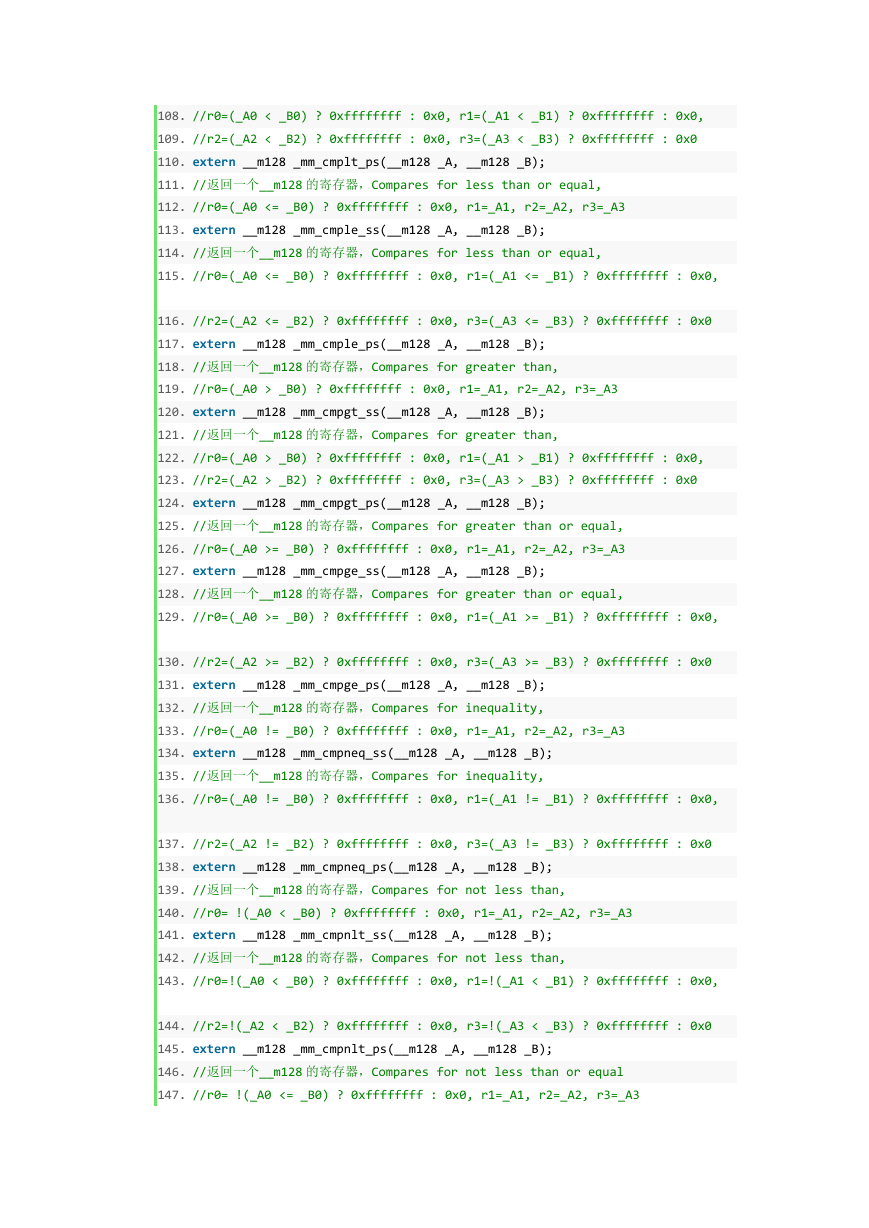Click line 120 _mm_cmpgt_ss declaration
Screen dimensions: 869x1228
(x=369, y=412)
